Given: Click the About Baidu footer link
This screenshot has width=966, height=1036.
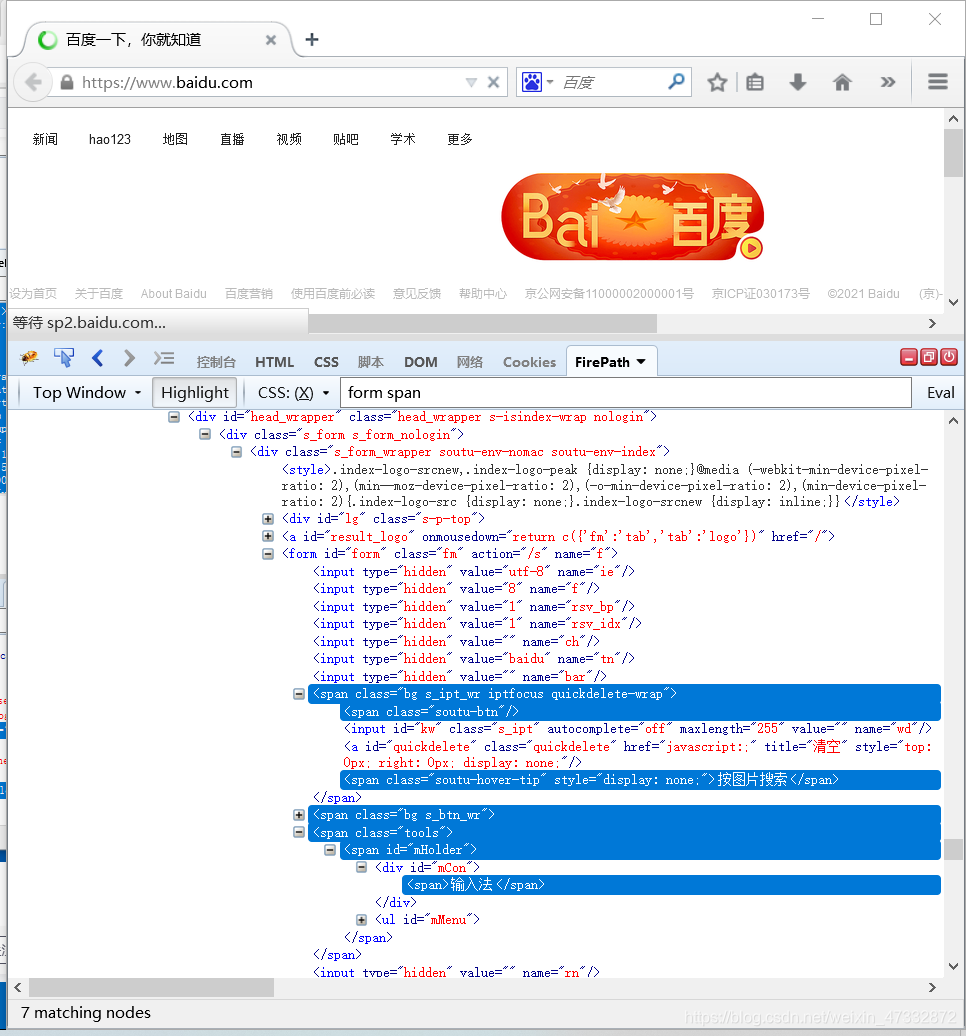Looking at the screenshot, I should point(173,294).
